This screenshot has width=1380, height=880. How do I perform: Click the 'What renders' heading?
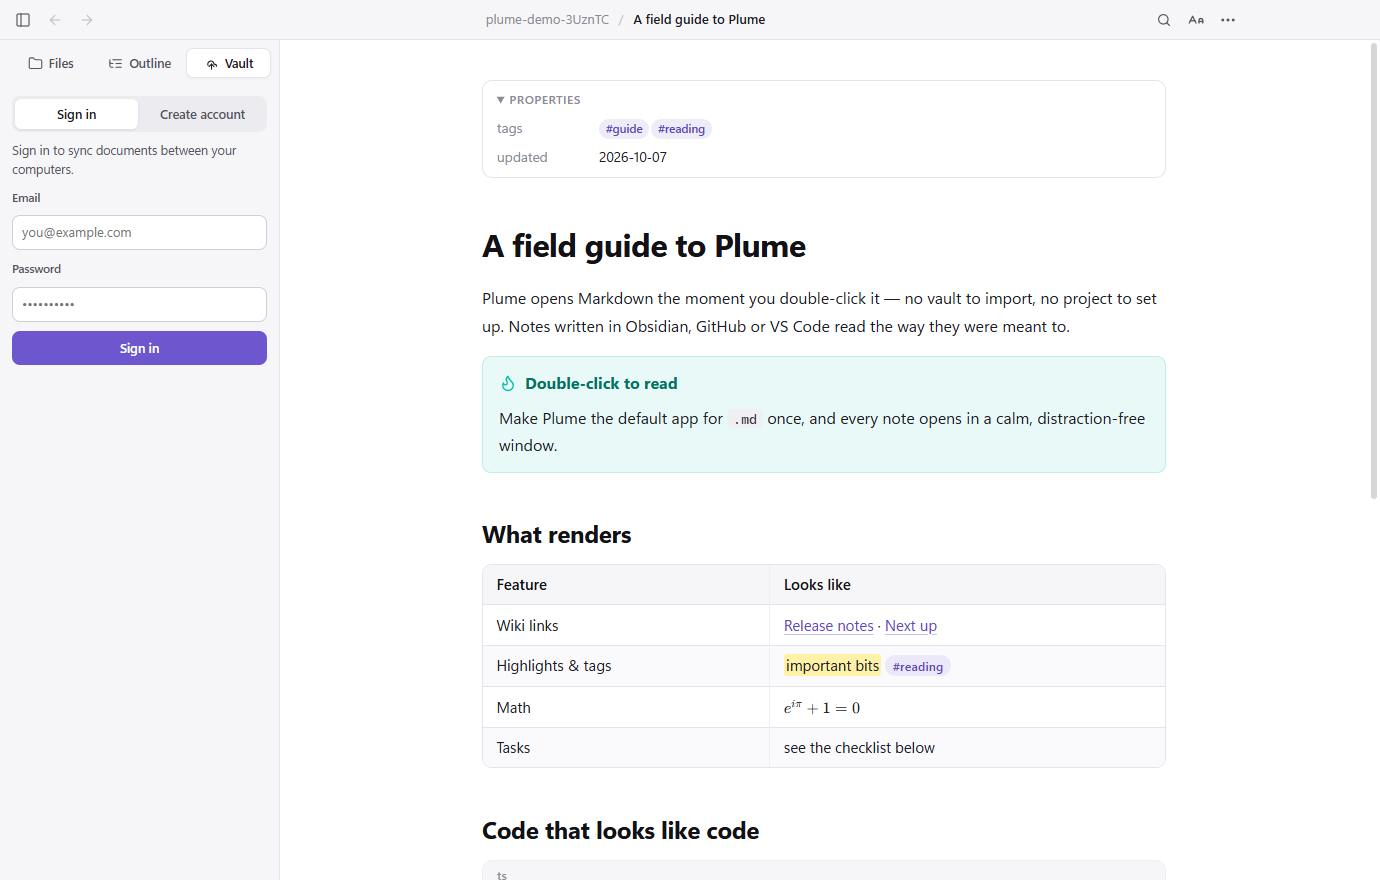(557, 535)
